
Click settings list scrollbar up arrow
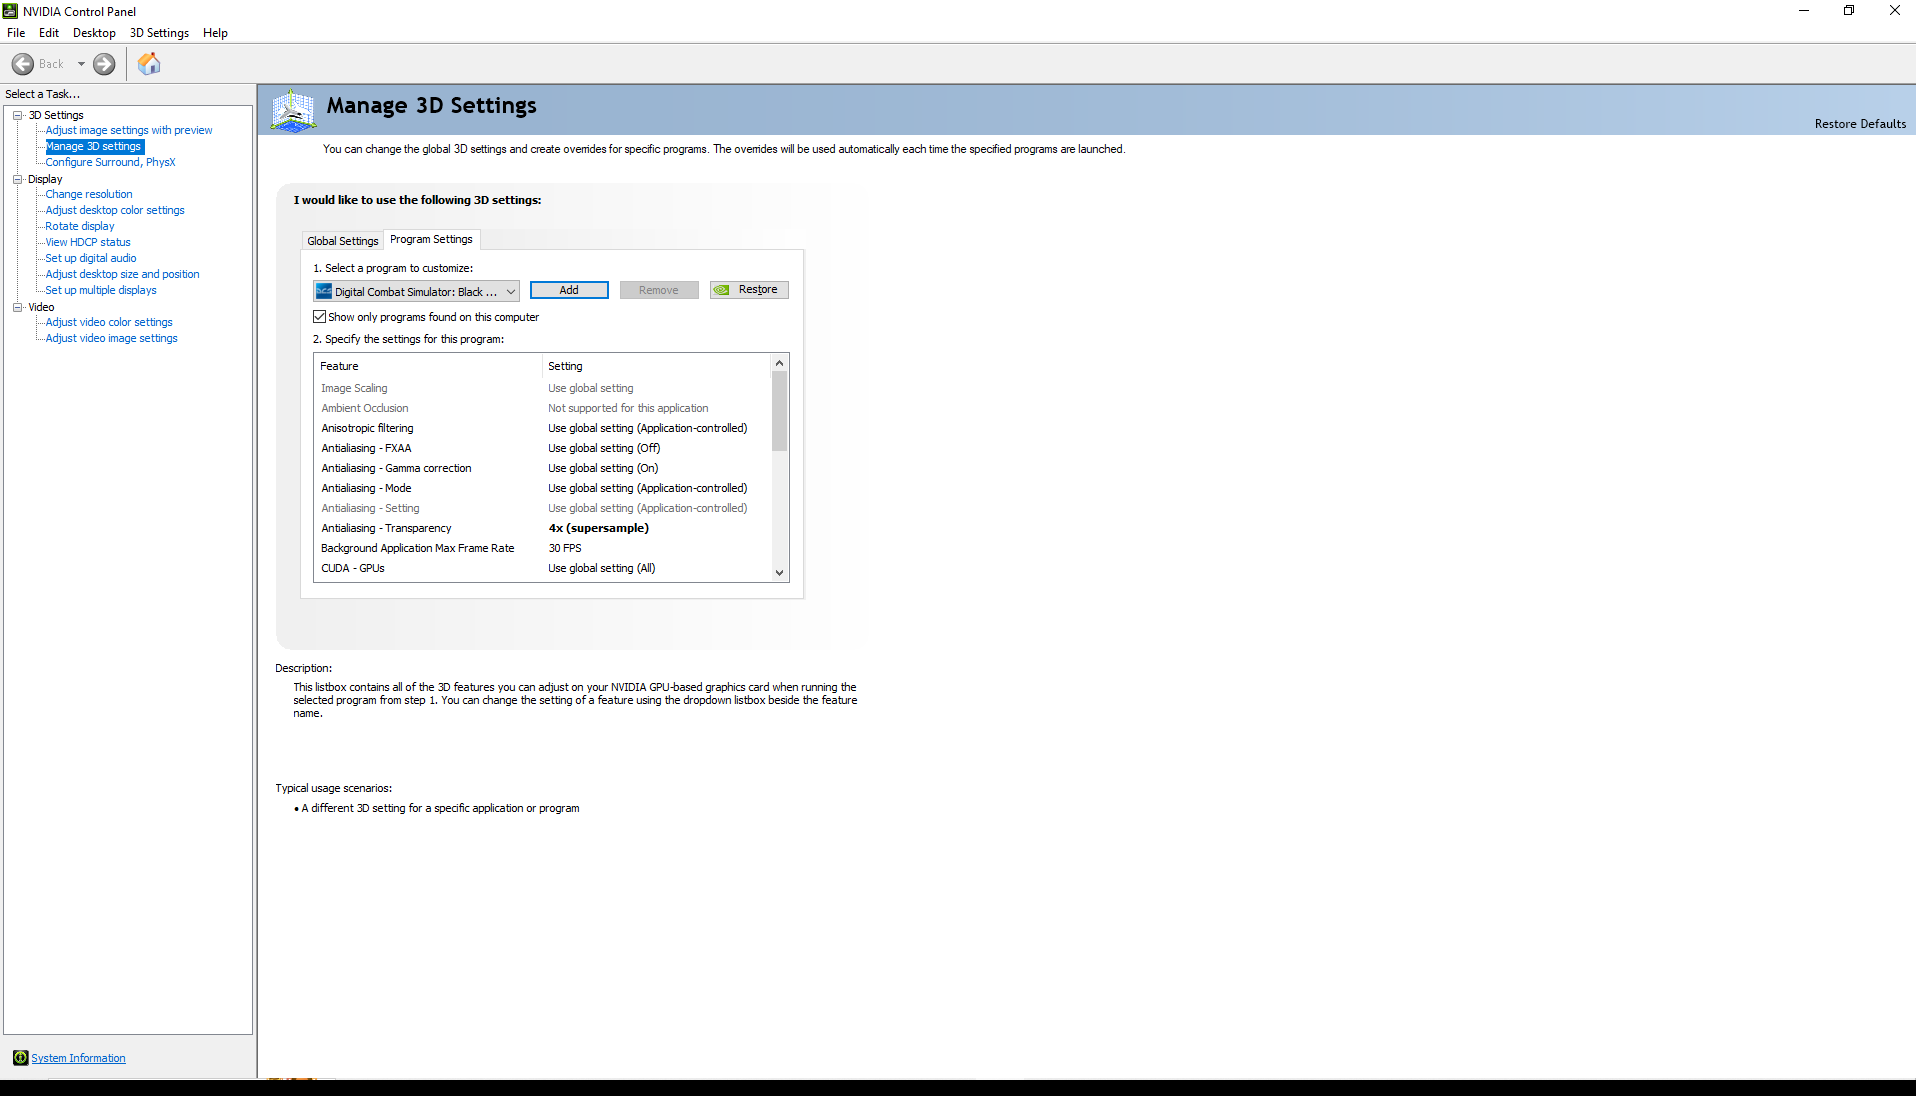click(780, 363)
